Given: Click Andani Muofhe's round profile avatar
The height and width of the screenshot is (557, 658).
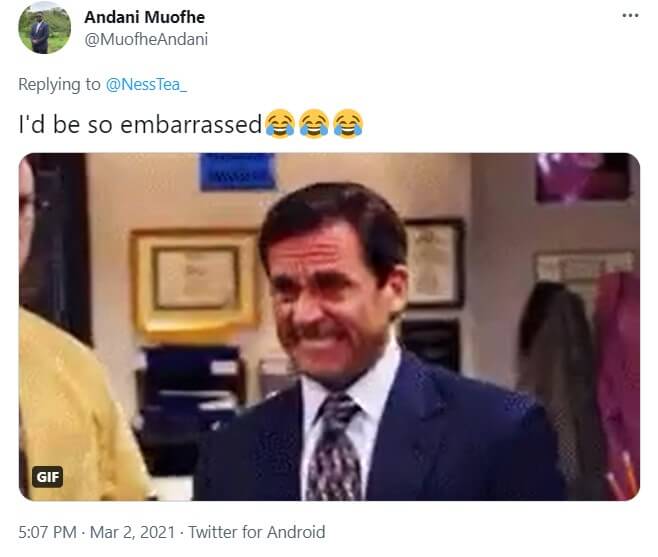Looking at the screenshot, I should pos(44,28).
